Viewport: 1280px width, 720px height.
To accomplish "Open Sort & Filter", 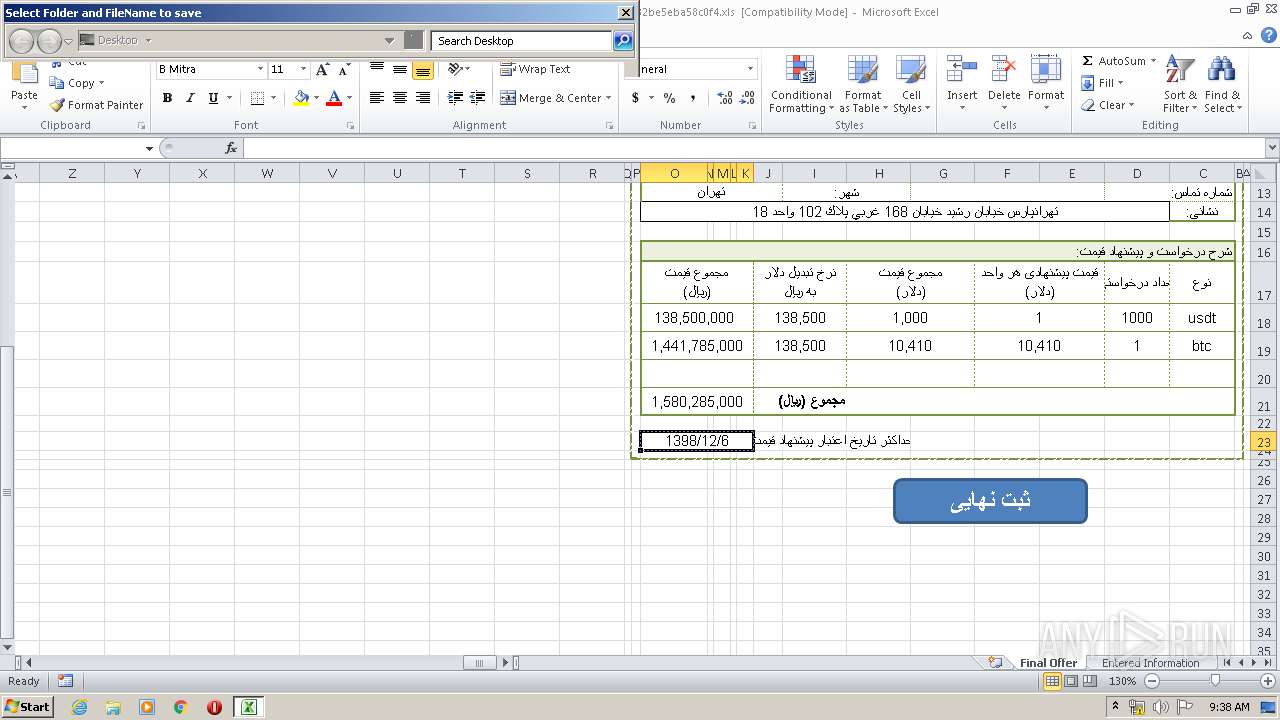I will coord(1180,85).
